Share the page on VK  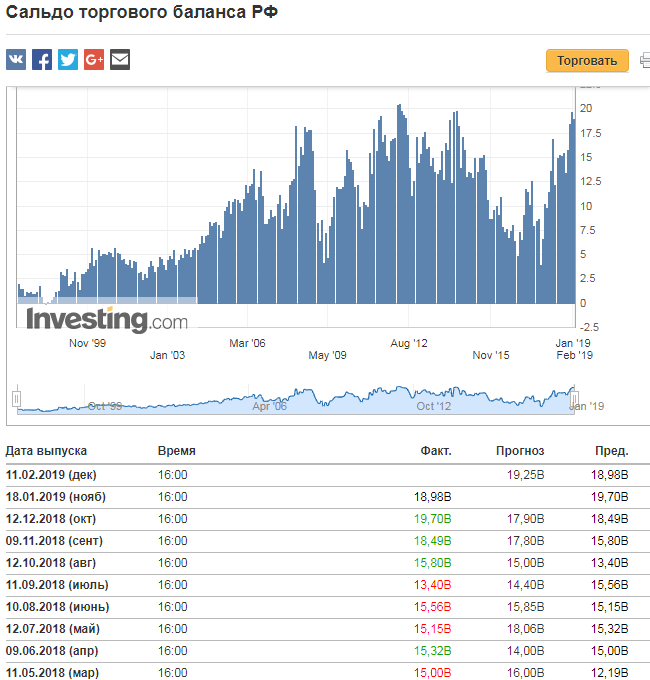coord(16,59)
